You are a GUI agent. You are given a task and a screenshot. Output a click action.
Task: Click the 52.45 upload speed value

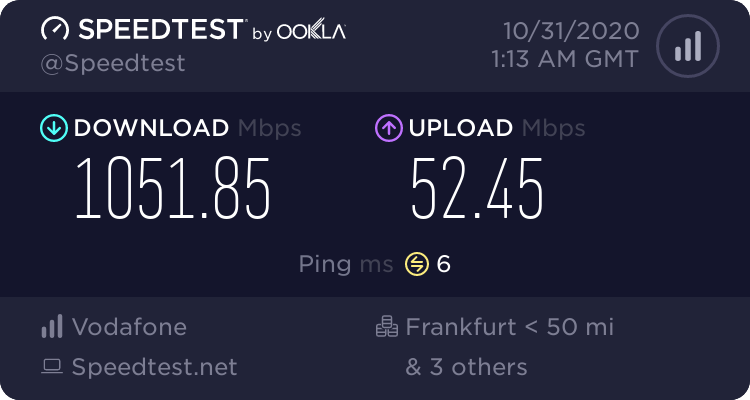click(477, 188)
